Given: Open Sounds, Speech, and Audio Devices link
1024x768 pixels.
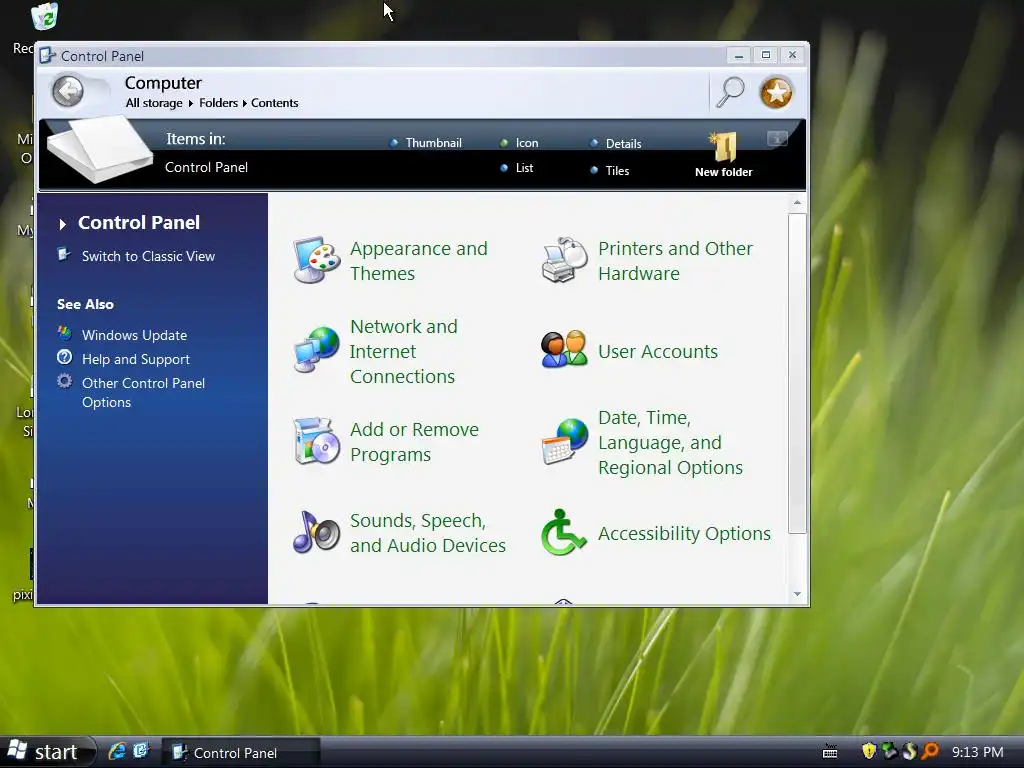Looking at the screenshot, I should pyautogui.click(x=428, y=533).
